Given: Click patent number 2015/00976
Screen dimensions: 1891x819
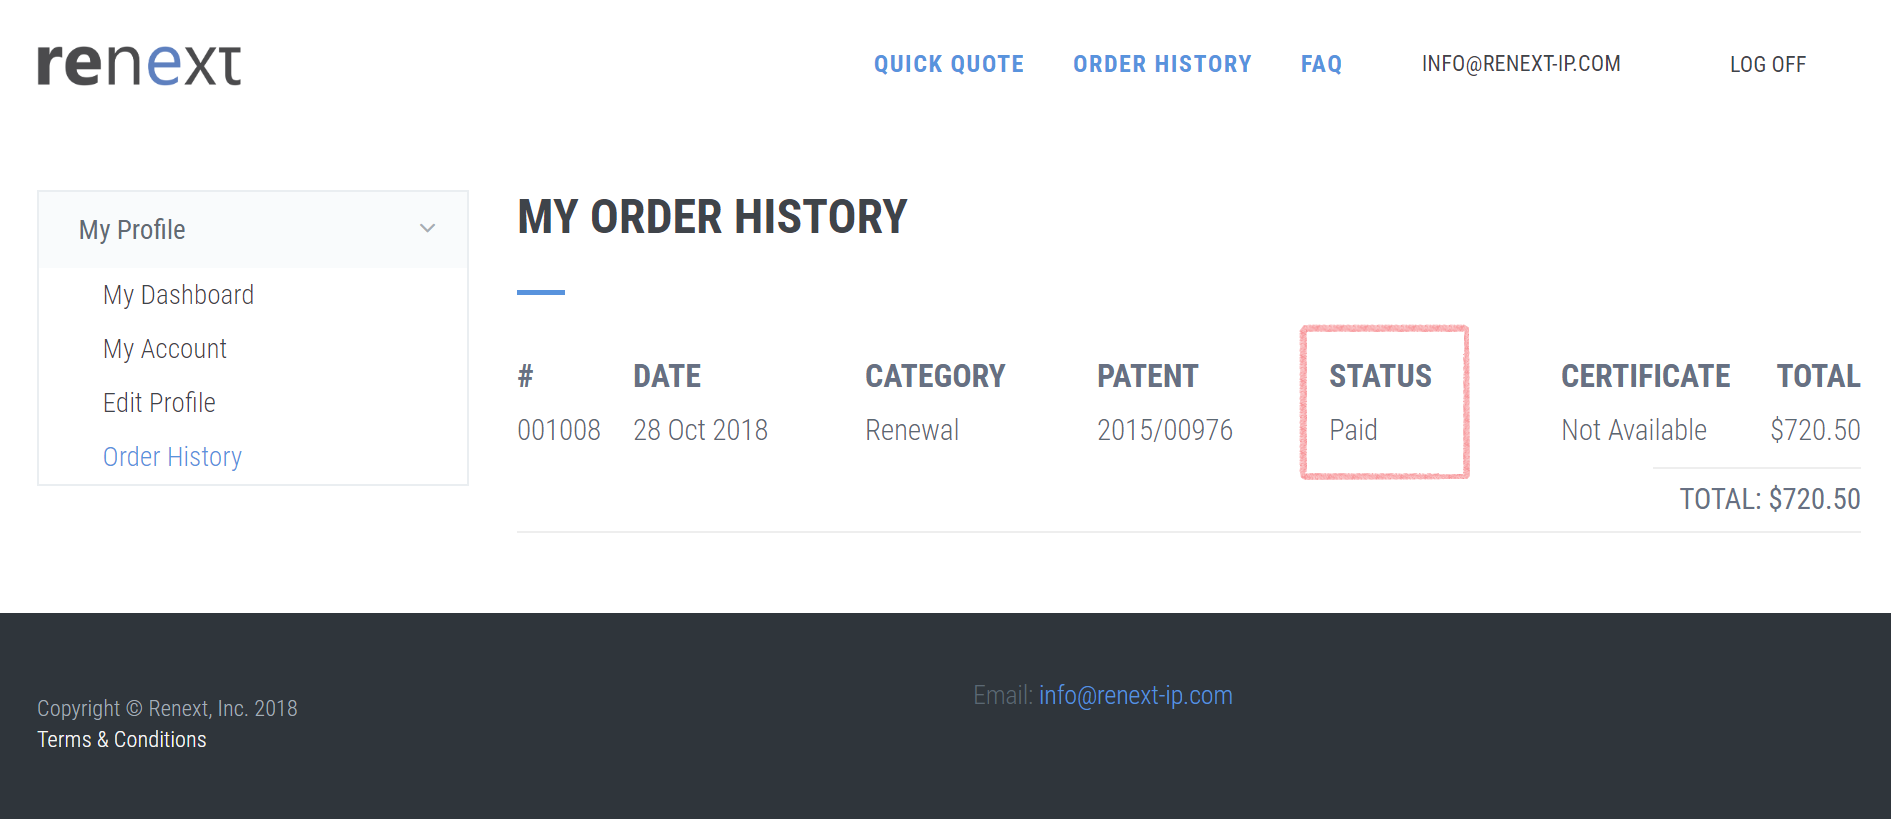Looking at the screenshot, I should pos(1165,430).
